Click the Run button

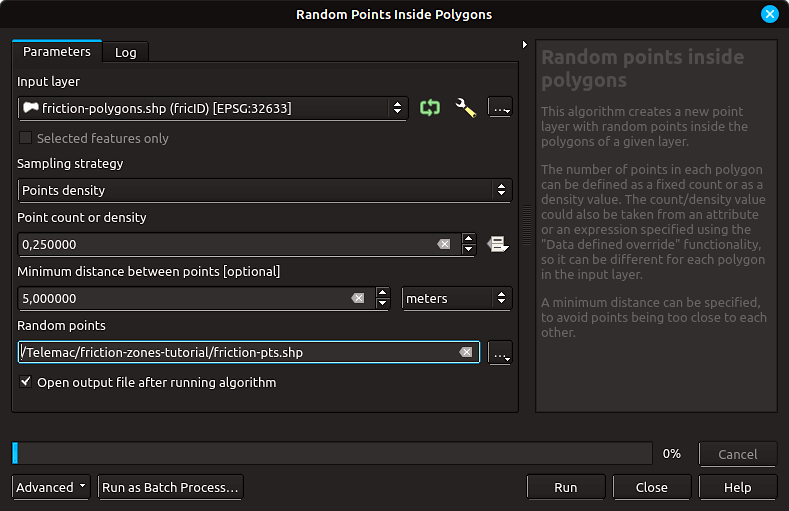(566, 487)
